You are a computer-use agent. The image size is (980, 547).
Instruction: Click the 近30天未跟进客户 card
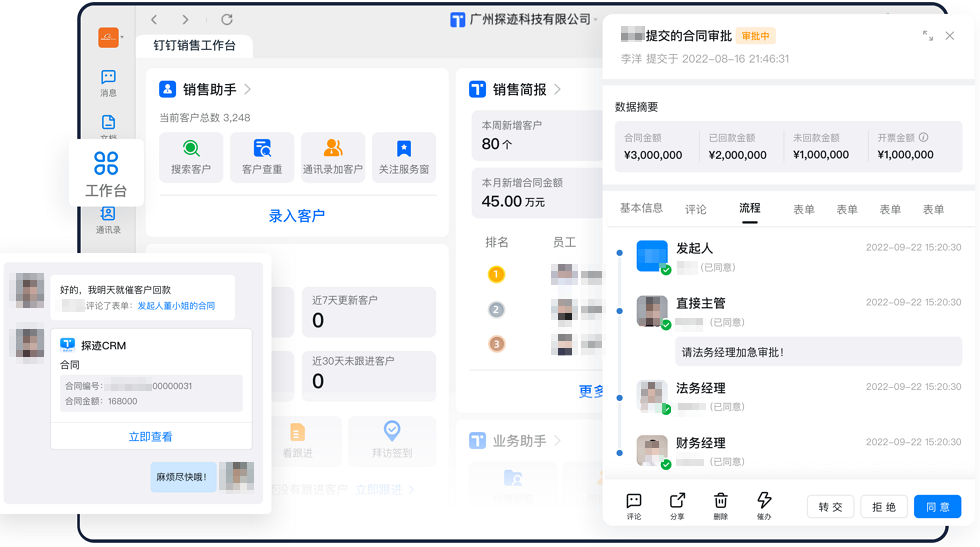tap(369, 376)
